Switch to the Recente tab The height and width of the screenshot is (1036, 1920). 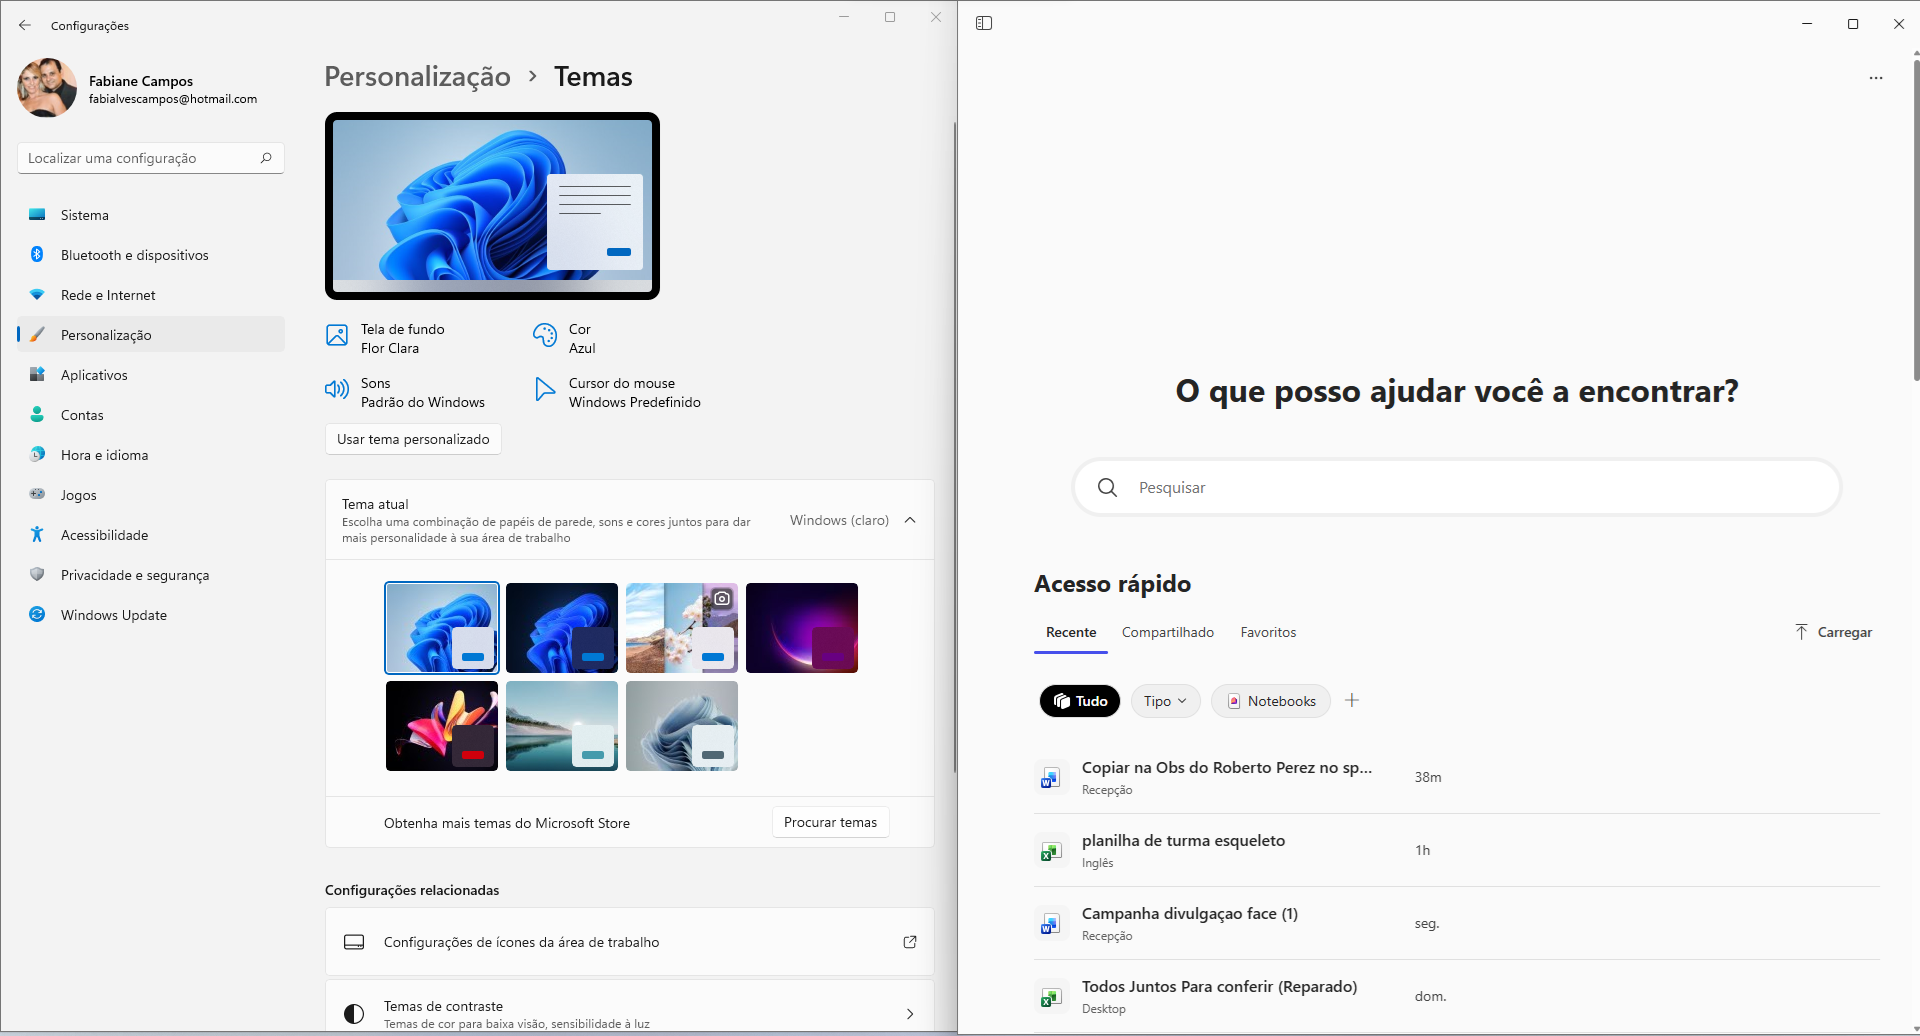tap(1071, 632)
